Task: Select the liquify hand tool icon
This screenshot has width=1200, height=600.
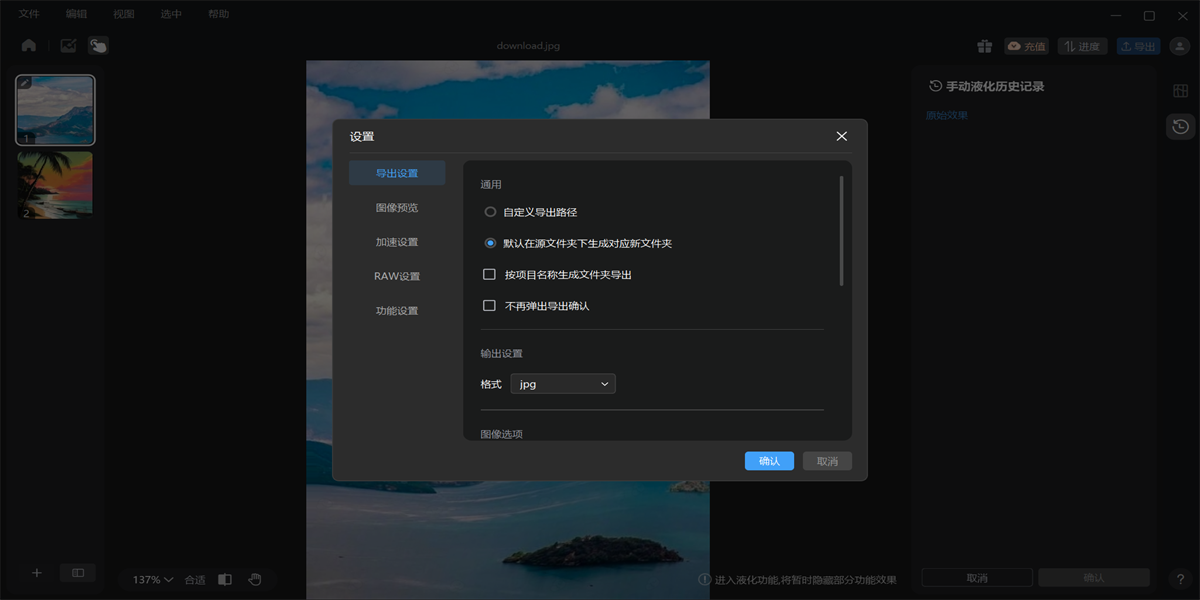Action: point(98,45)
